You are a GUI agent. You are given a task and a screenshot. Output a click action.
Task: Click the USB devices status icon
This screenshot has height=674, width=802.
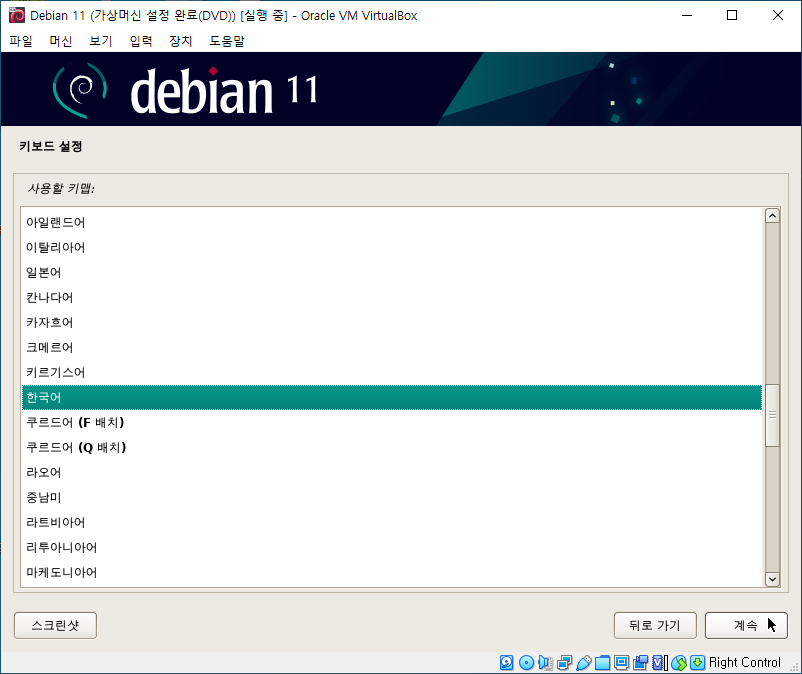point(584,662)
